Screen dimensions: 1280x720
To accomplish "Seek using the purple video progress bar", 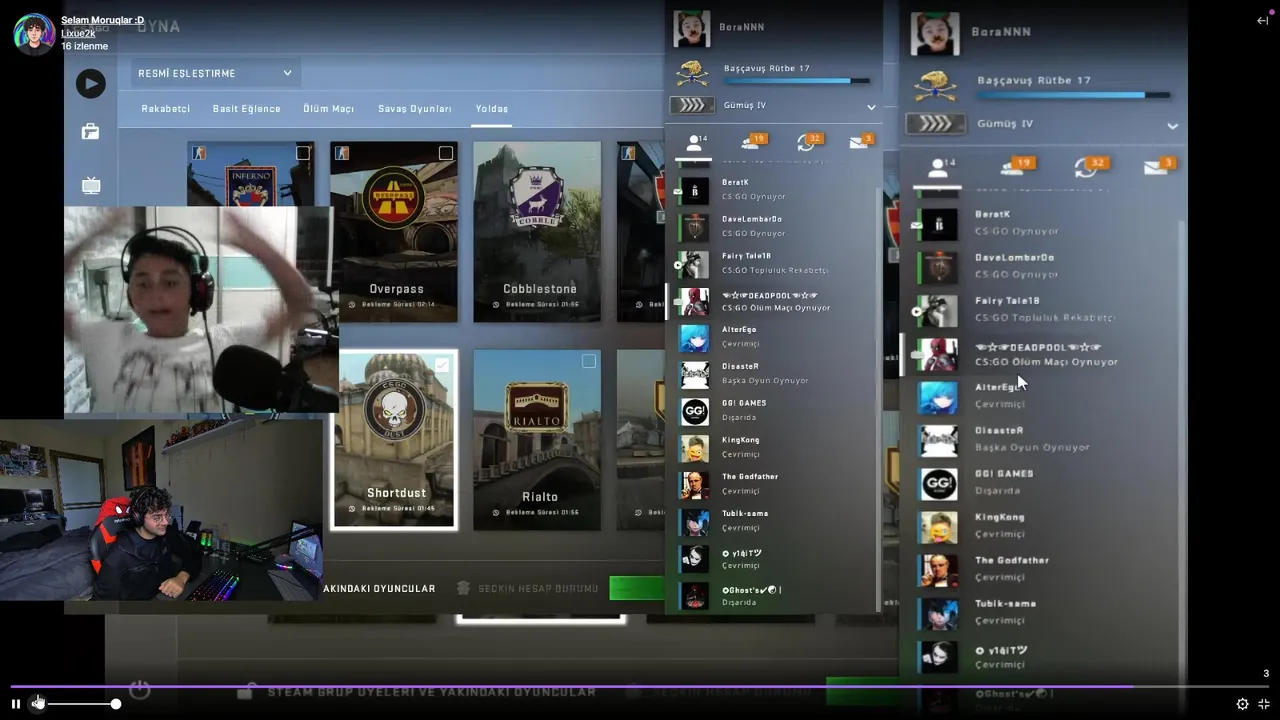I will 640,687.
